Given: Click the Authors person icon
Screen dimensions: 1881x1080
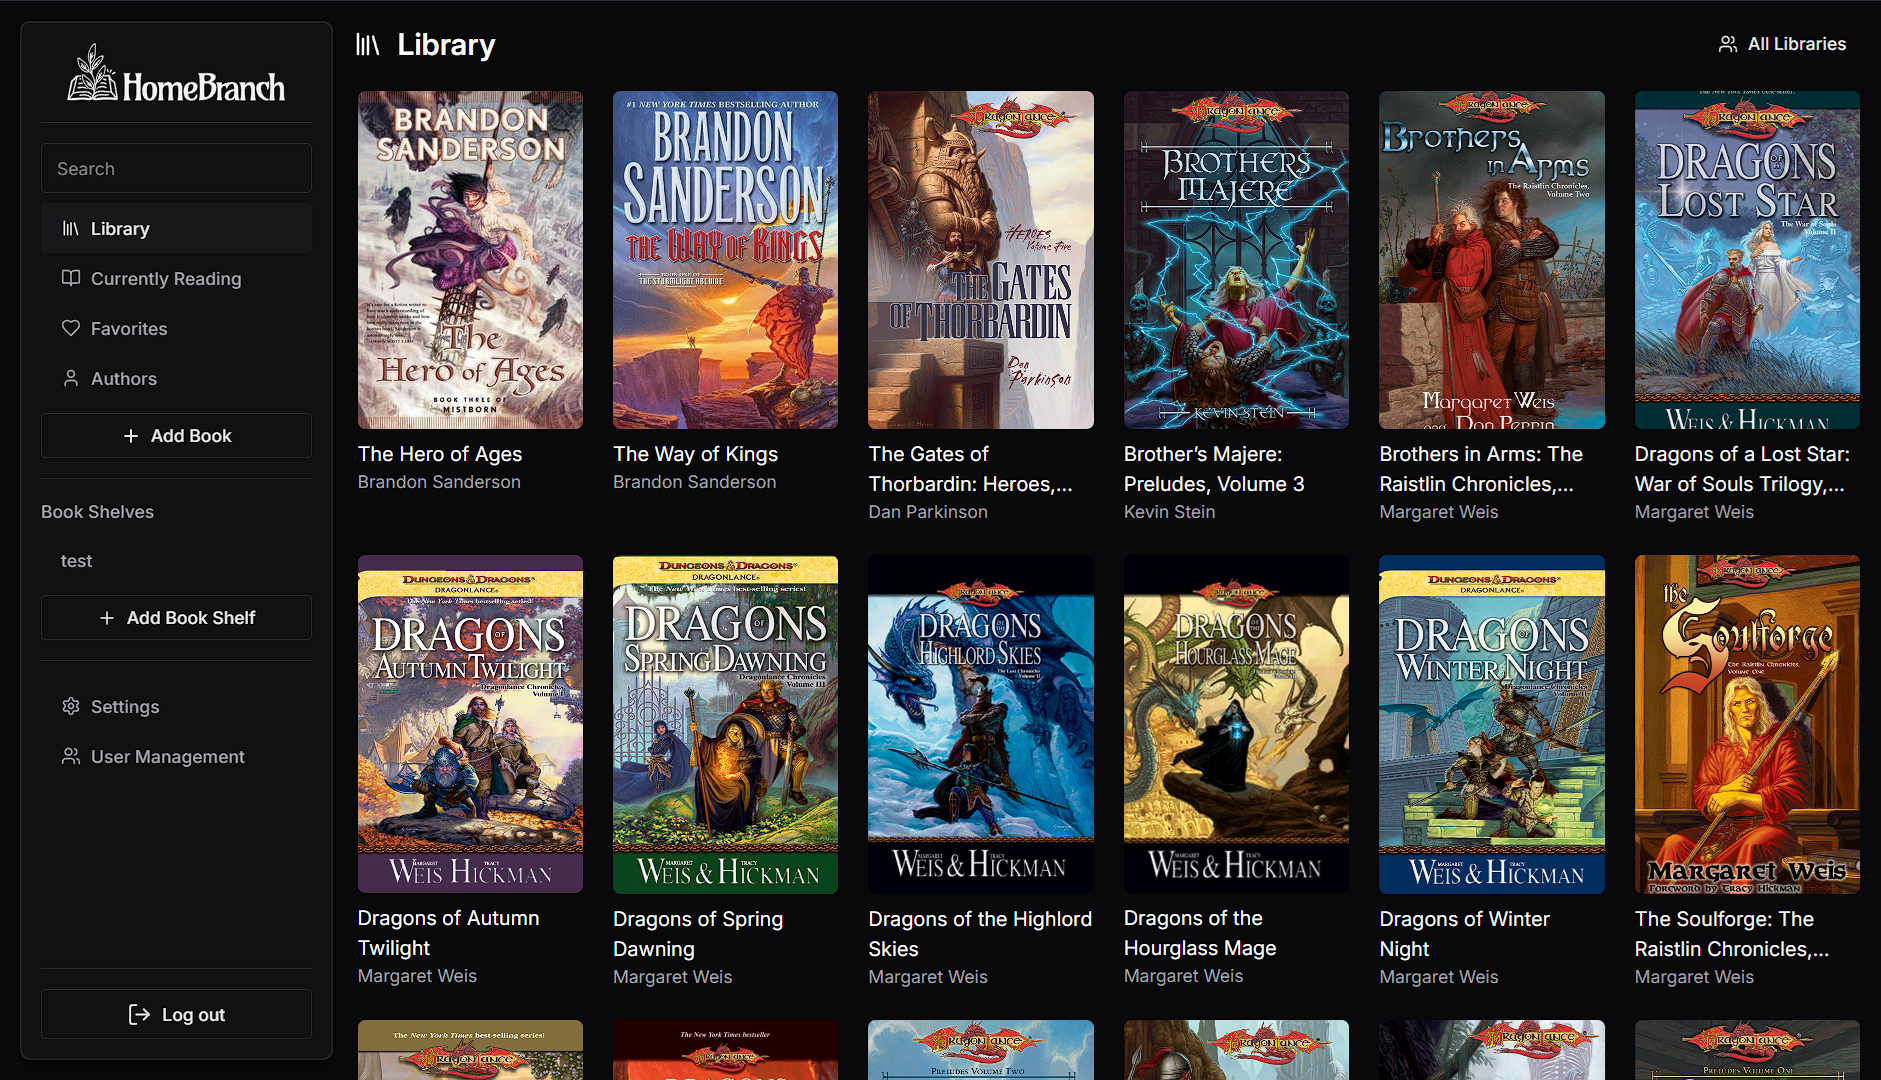Looking at the screenshot, I should point(70,378).
